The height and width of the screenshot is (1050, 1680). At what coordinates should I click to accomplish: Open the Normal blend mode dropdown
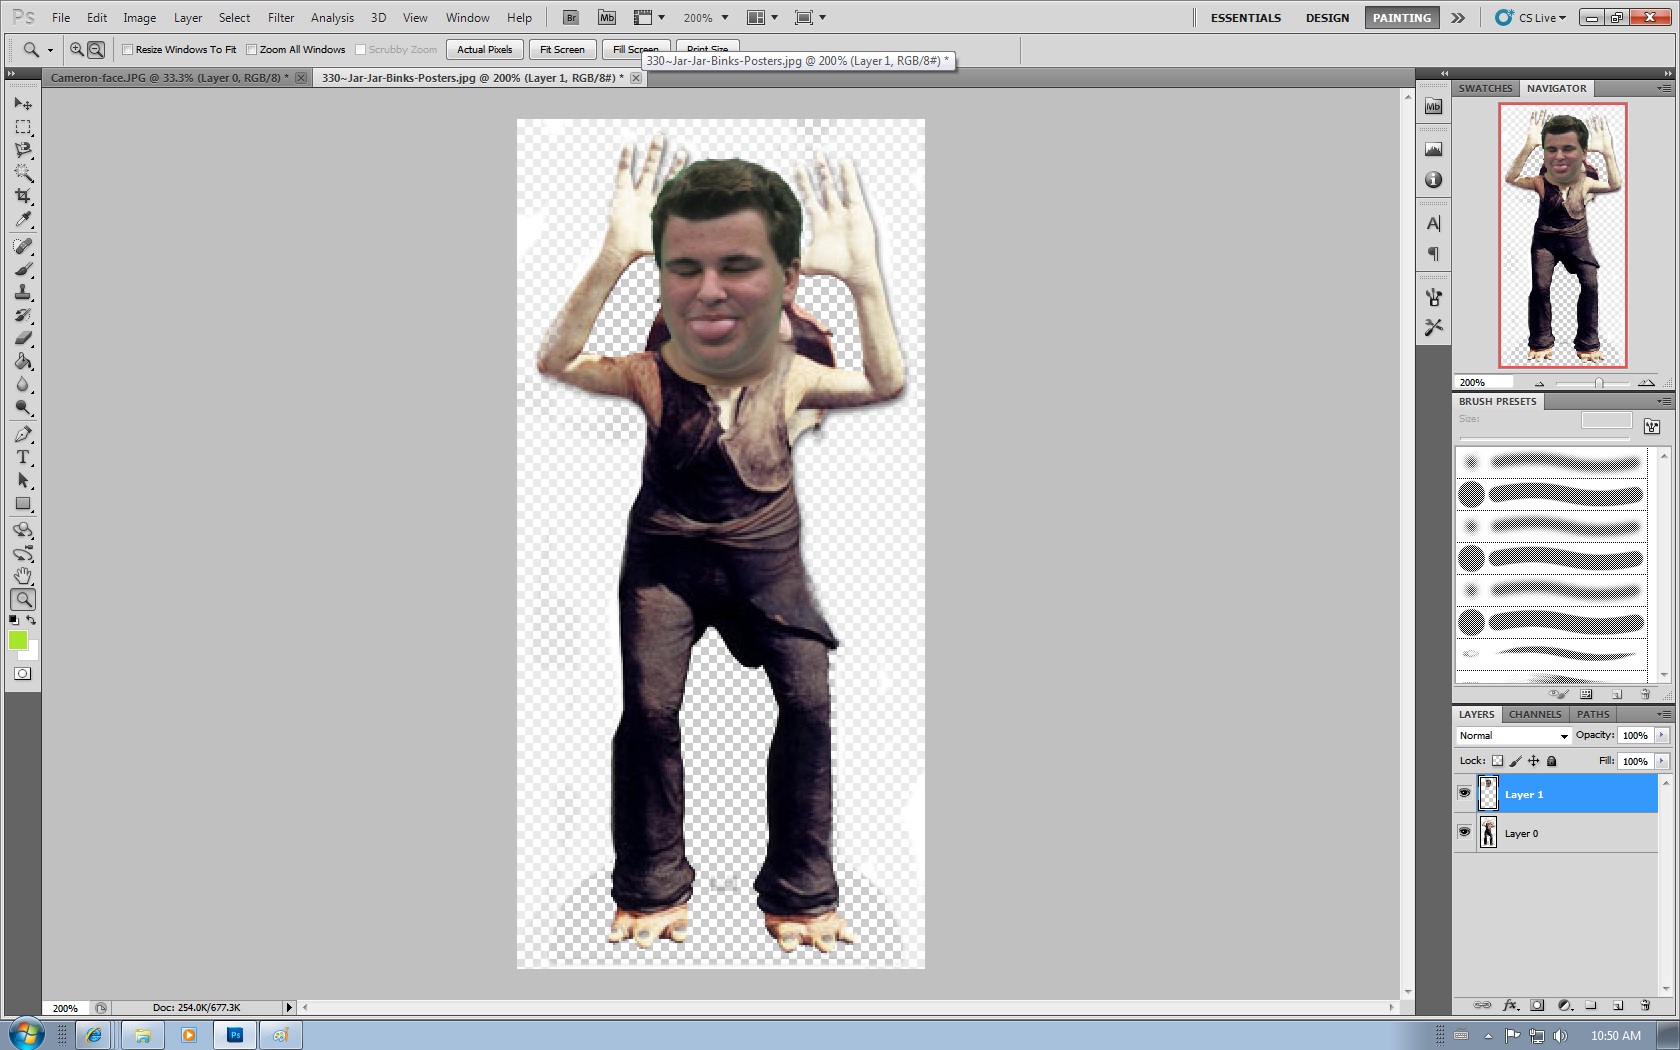[1513, 735]
